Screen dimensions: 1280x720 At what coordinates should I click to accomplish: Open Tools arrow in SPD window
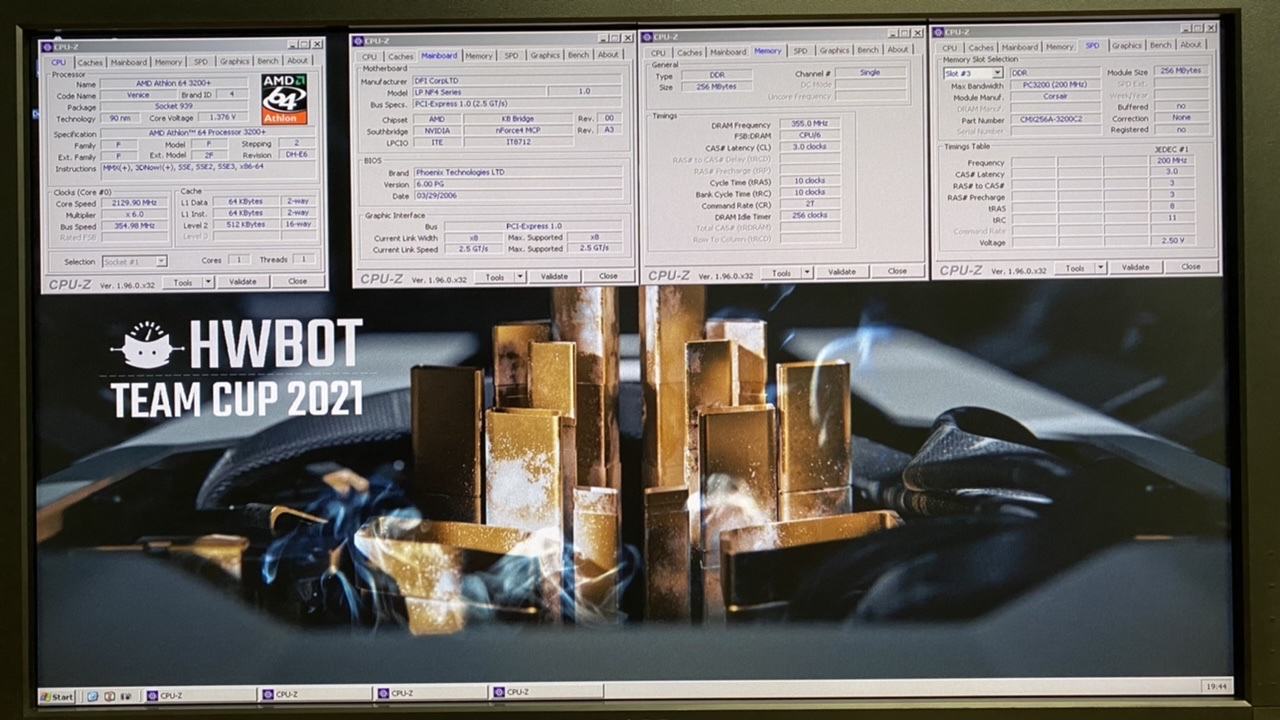1101,268
